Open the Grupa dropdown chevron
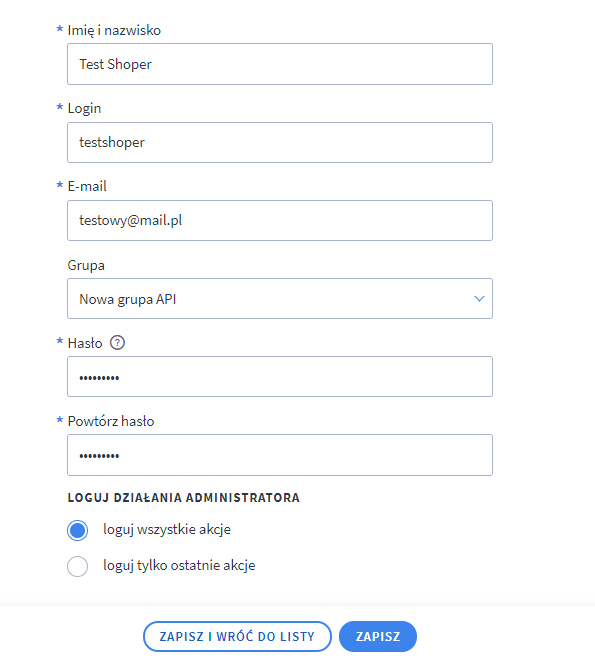Screen dimensions: 595x660 [x=479, y=298]
